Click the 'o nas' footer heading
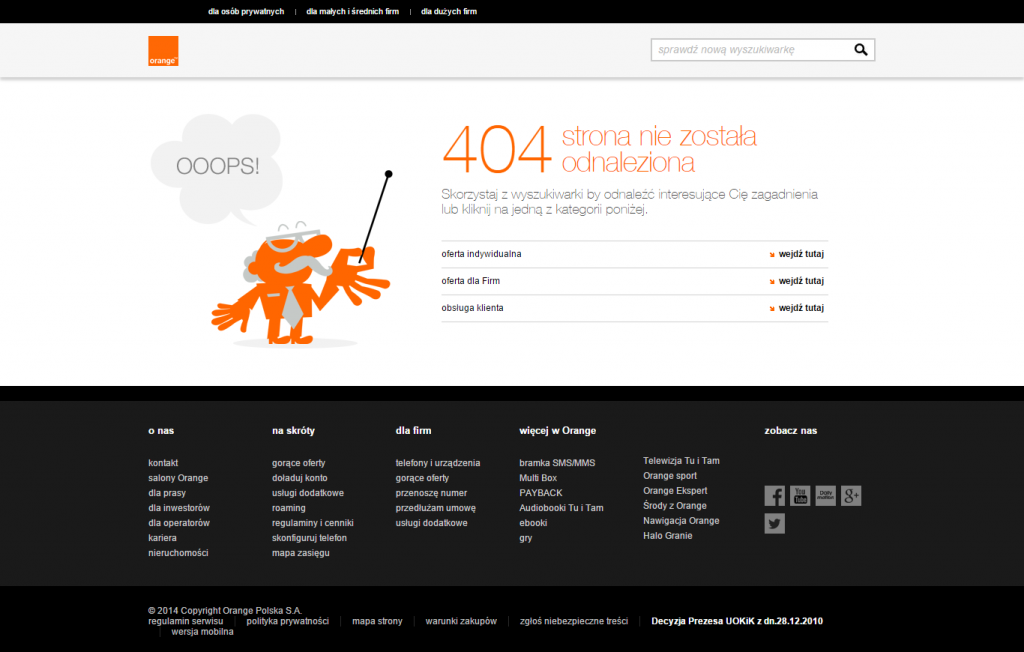The height and width of the screenshot is (652, 1024). point(161,431)
